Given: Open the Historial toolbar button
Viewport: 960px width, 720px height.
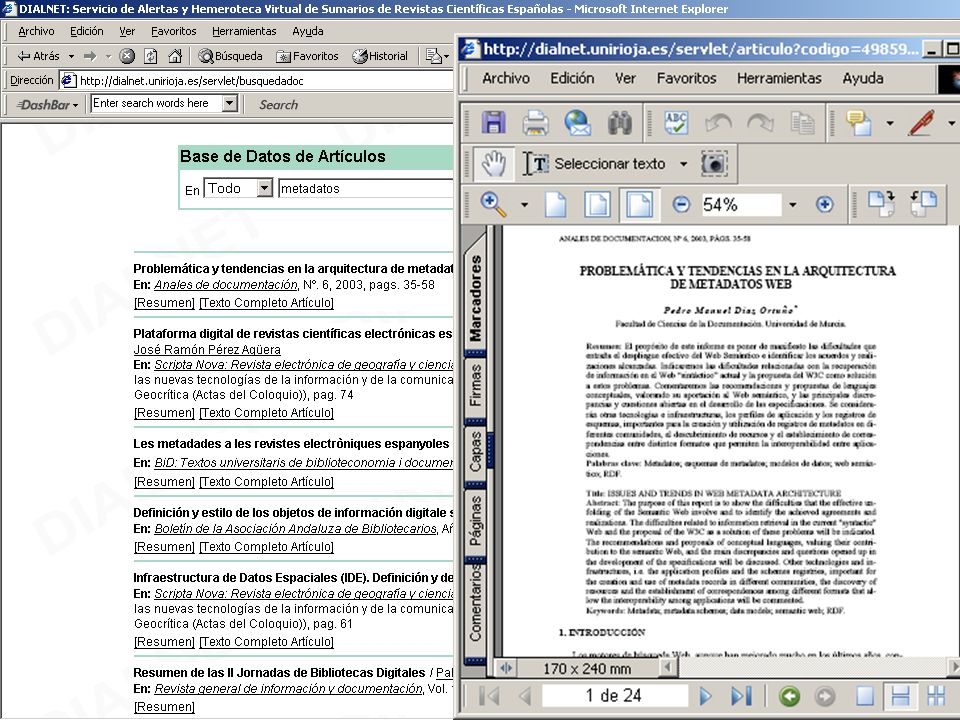Looking at the screenshot, I should pos(380,56).
